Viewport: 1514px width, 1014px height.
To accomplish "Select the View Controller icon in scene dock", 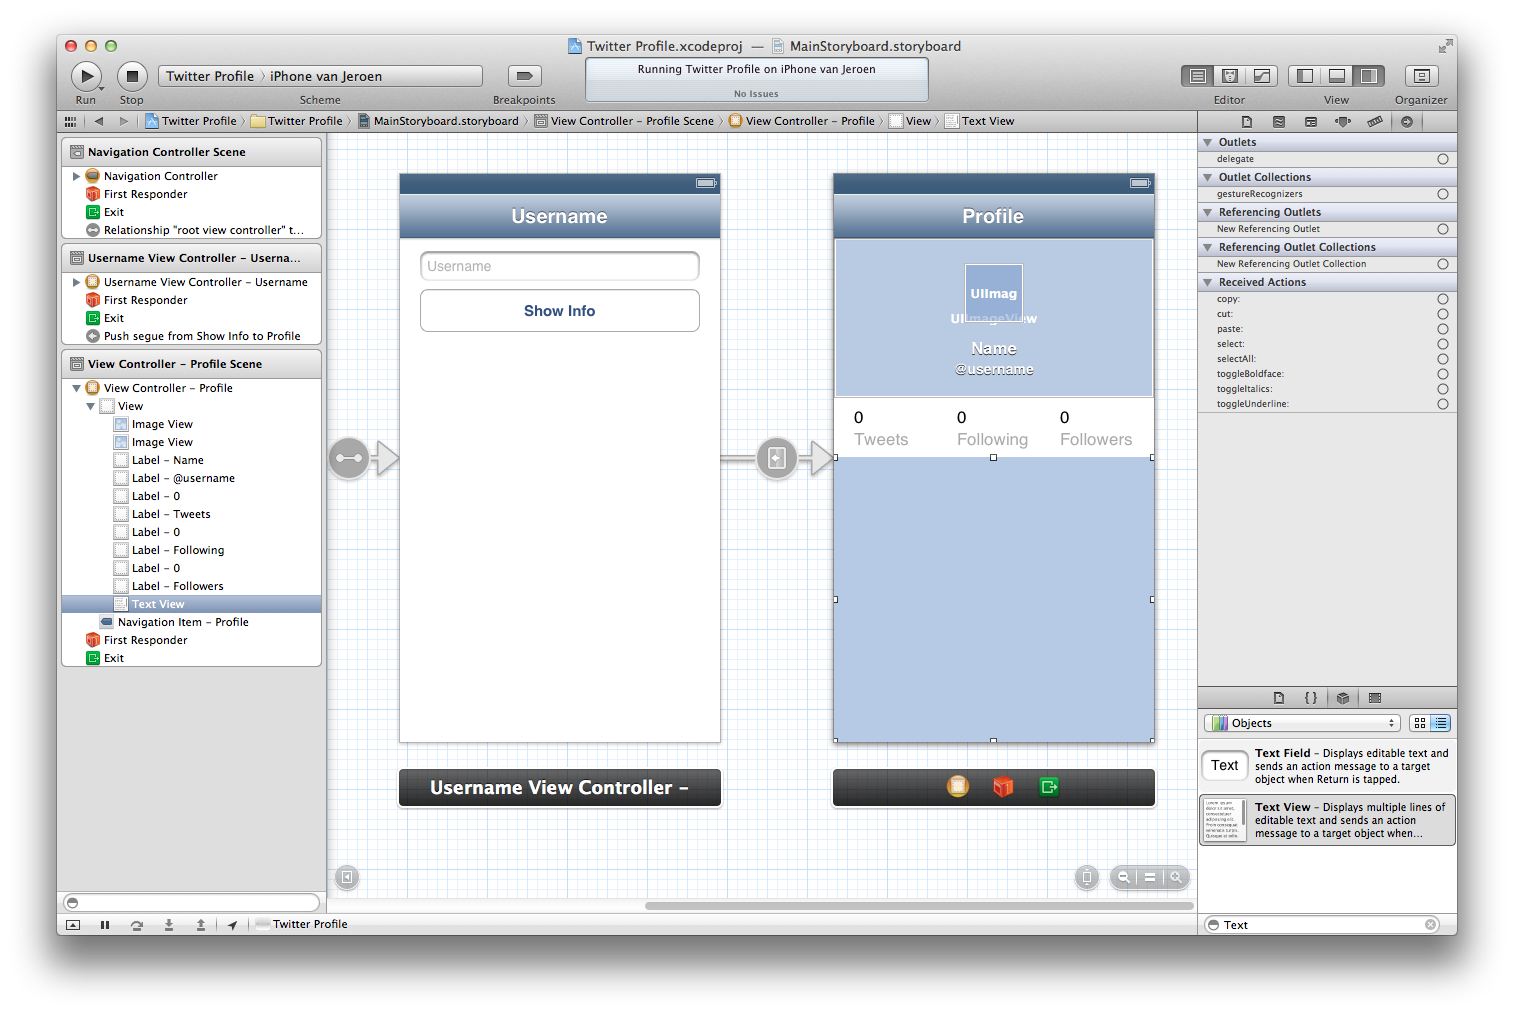I will [958, 787].
